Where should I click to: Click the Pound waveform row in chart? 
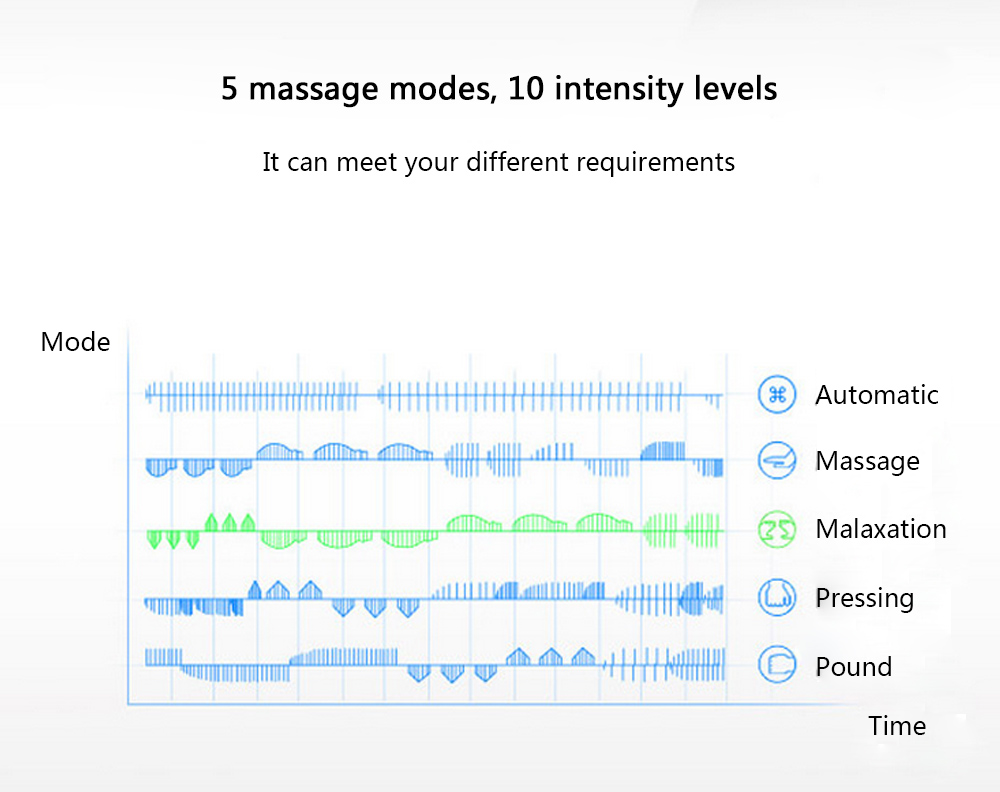432,663
